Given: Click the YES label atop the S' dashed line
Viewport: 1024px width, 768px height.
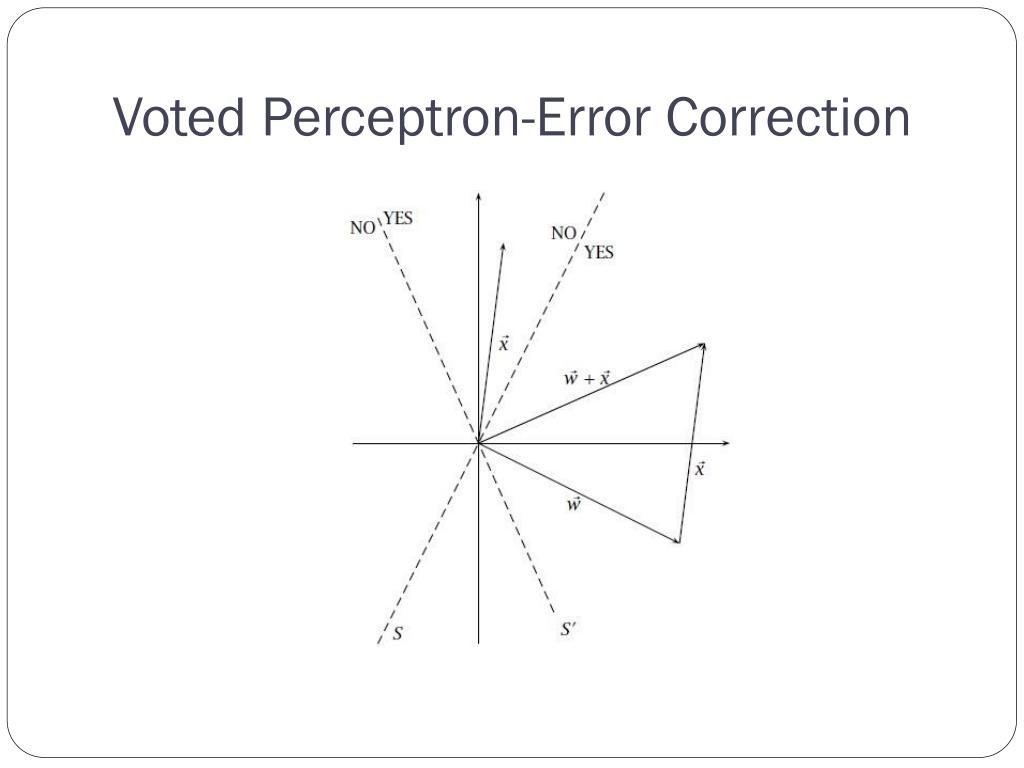Looking at the screenshot, I should click(x=398, y=218).
